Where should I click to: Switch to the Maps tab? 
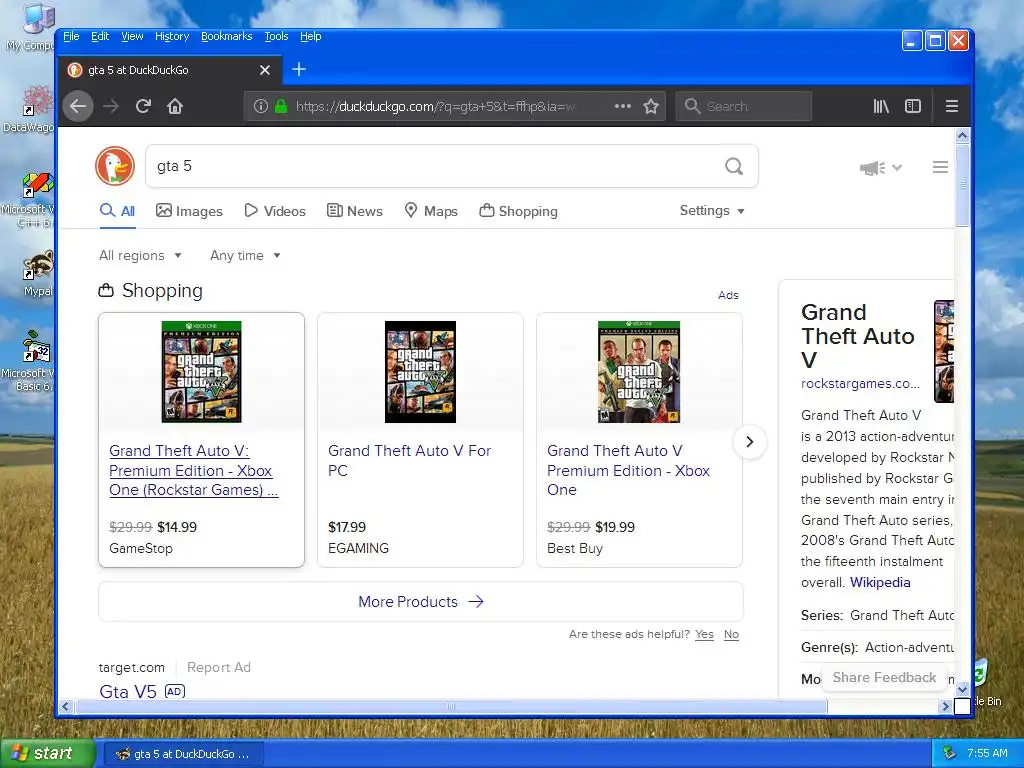431,211
